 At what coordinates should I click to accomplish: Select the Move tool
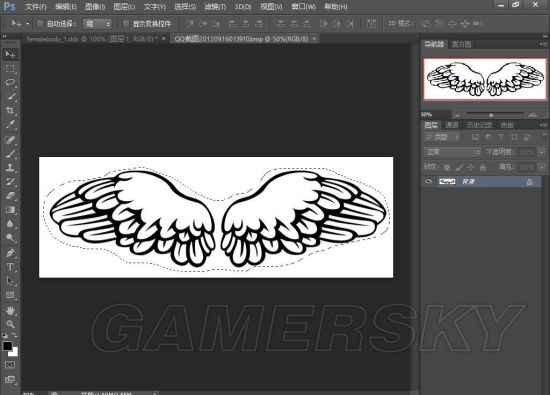click(10, 54)
